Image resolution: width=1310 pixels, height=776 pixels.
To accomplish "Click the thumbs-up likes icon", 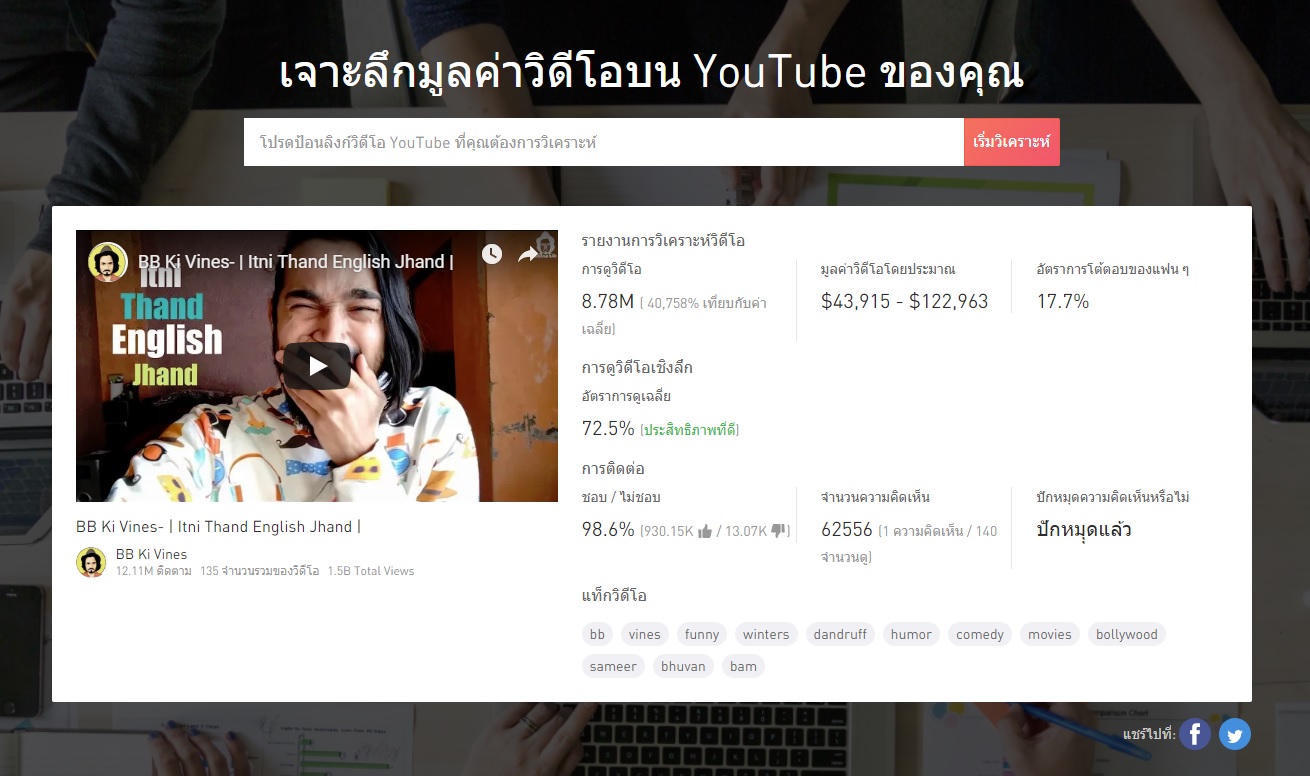I will point(705,531).
